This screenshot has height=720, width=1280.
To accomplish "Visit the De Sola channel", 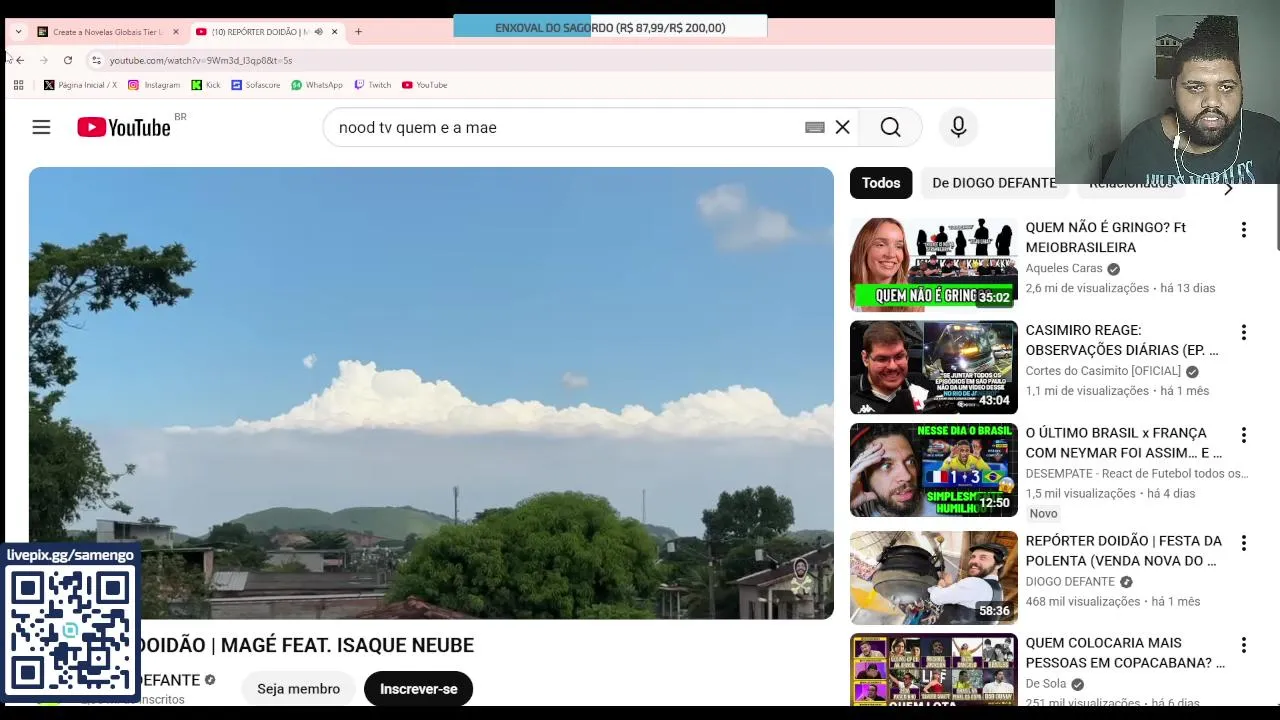I will coord(1046,684).
